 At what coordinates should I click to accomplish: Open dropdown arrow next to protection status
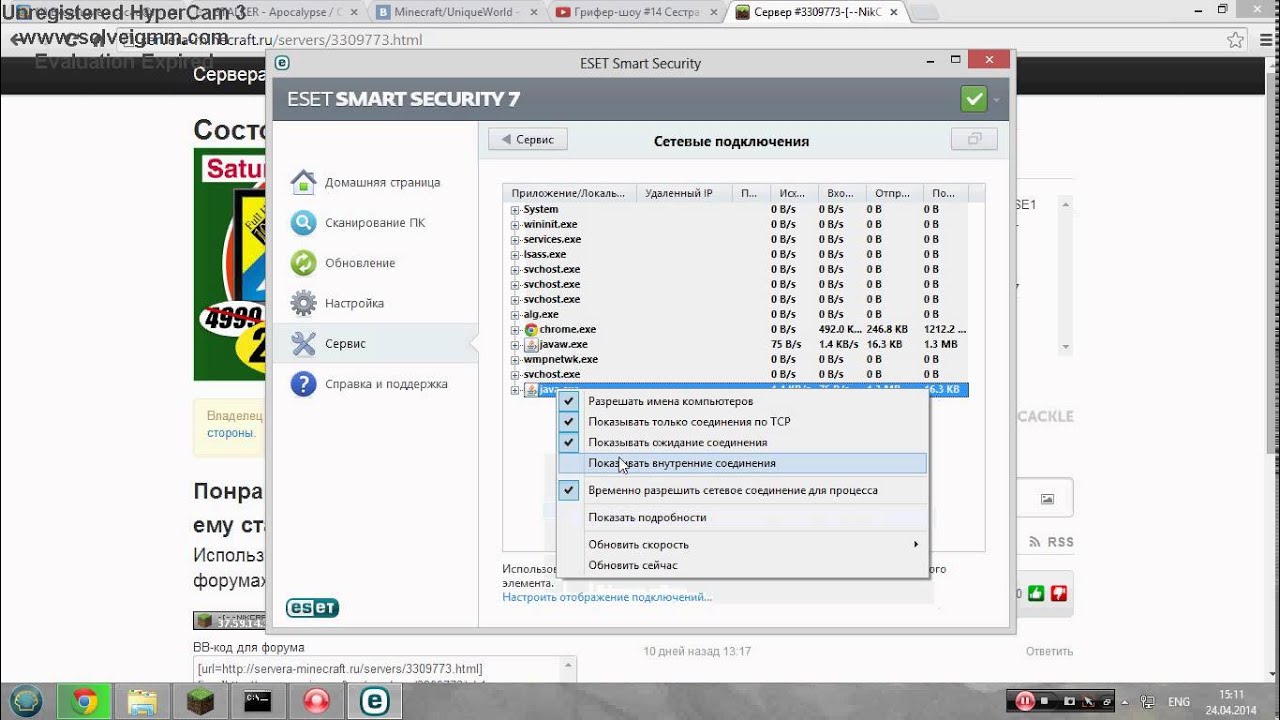tap(996, 100)
